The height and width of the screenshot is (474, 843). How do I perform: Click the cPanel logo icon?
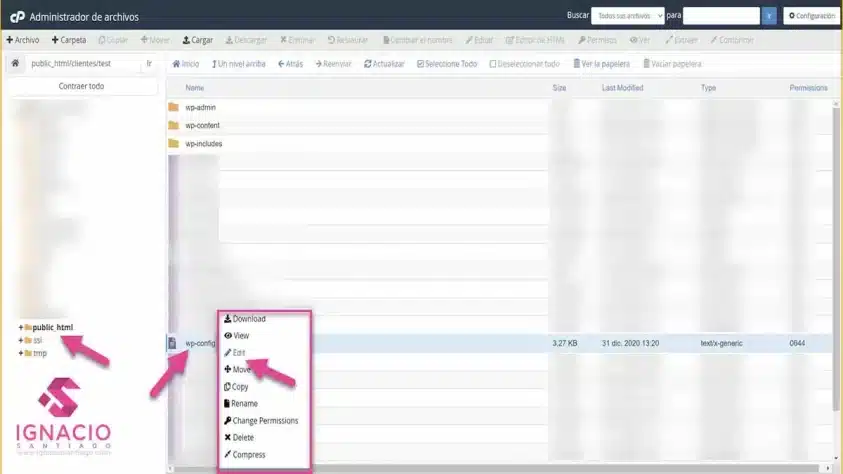17,17
